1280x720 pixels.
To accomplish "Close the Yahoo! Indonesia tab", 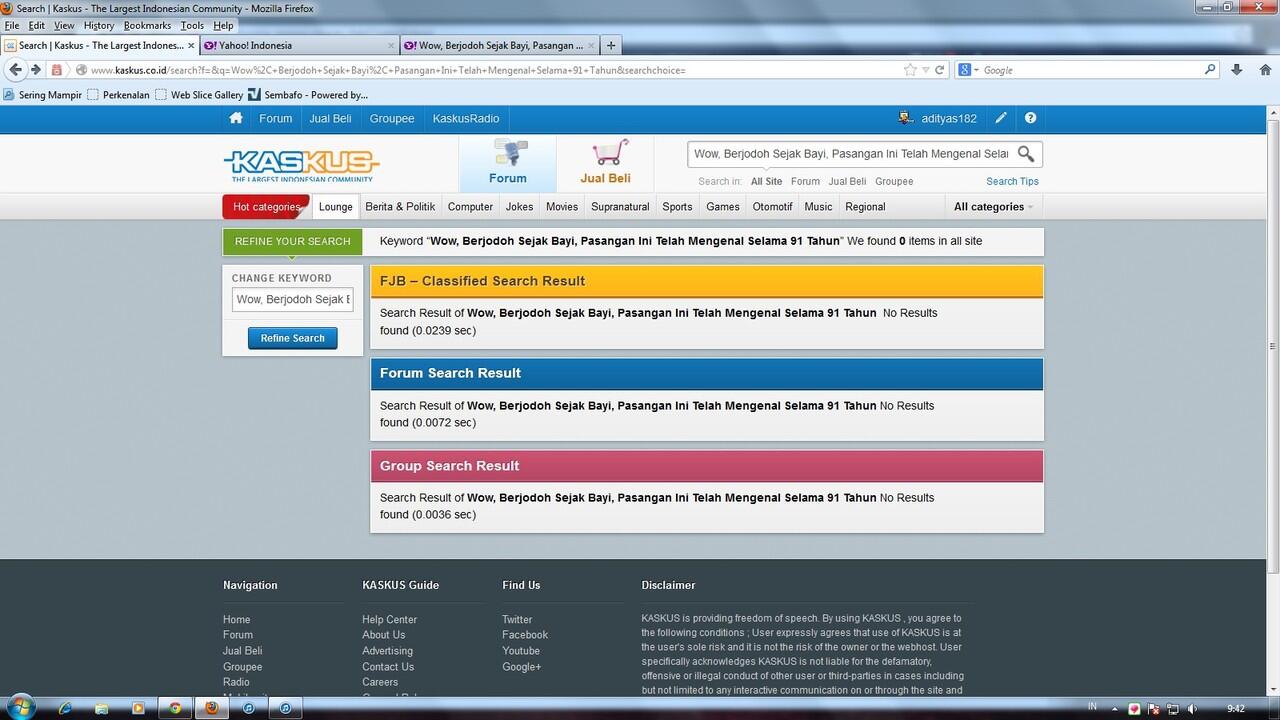I will (391, 45).
